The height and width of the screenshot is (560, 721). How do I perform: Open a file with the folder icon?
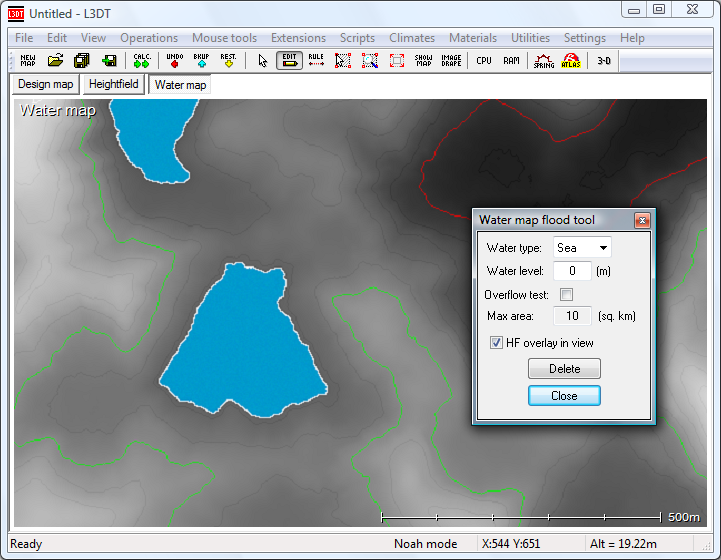56,60
